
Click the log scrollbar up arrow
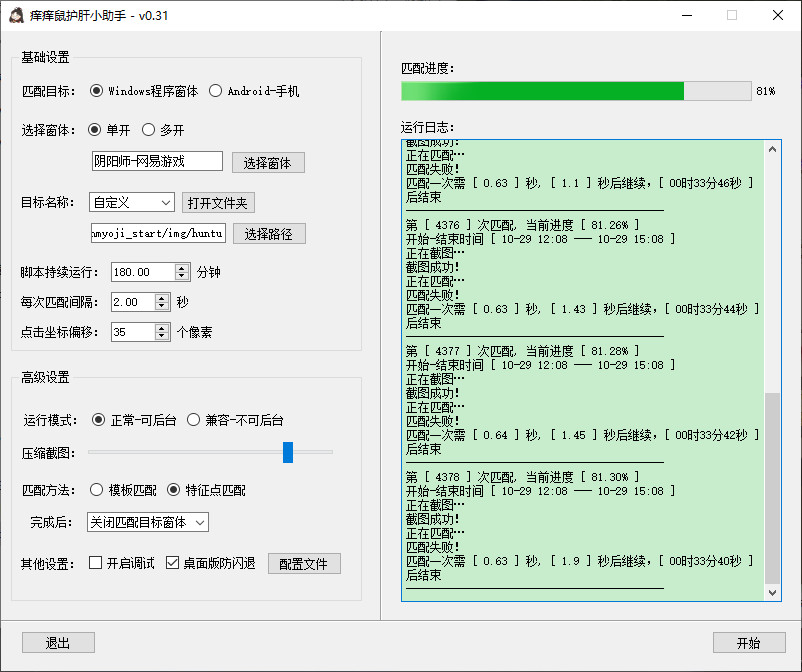[772, 149]
